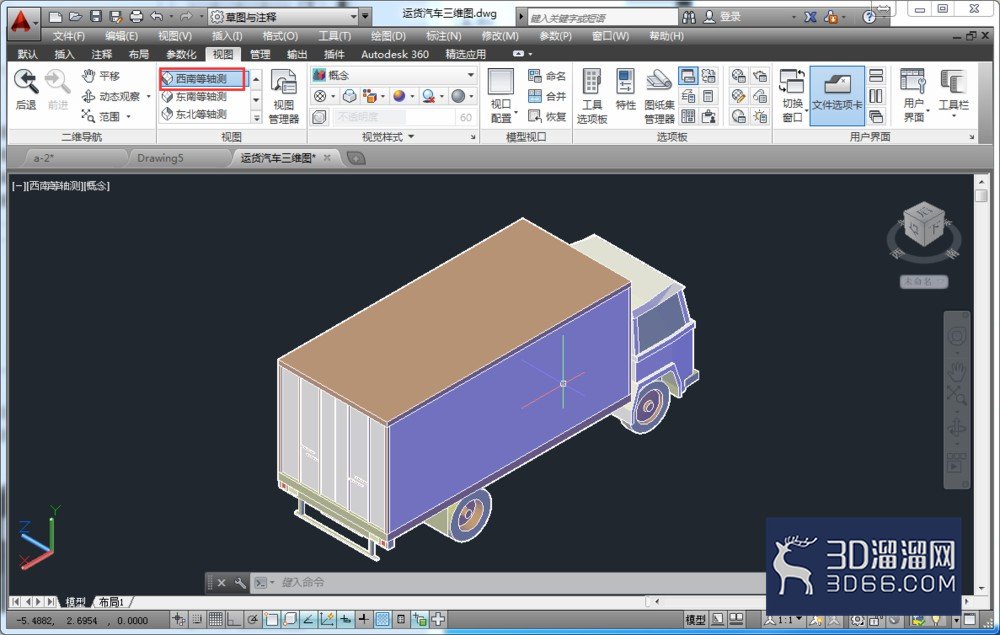Image resolution: width=1000 pixels, height=635 pixels.
Task: Open the 视图管理器 (View Manager)
Action: (284, 96)
